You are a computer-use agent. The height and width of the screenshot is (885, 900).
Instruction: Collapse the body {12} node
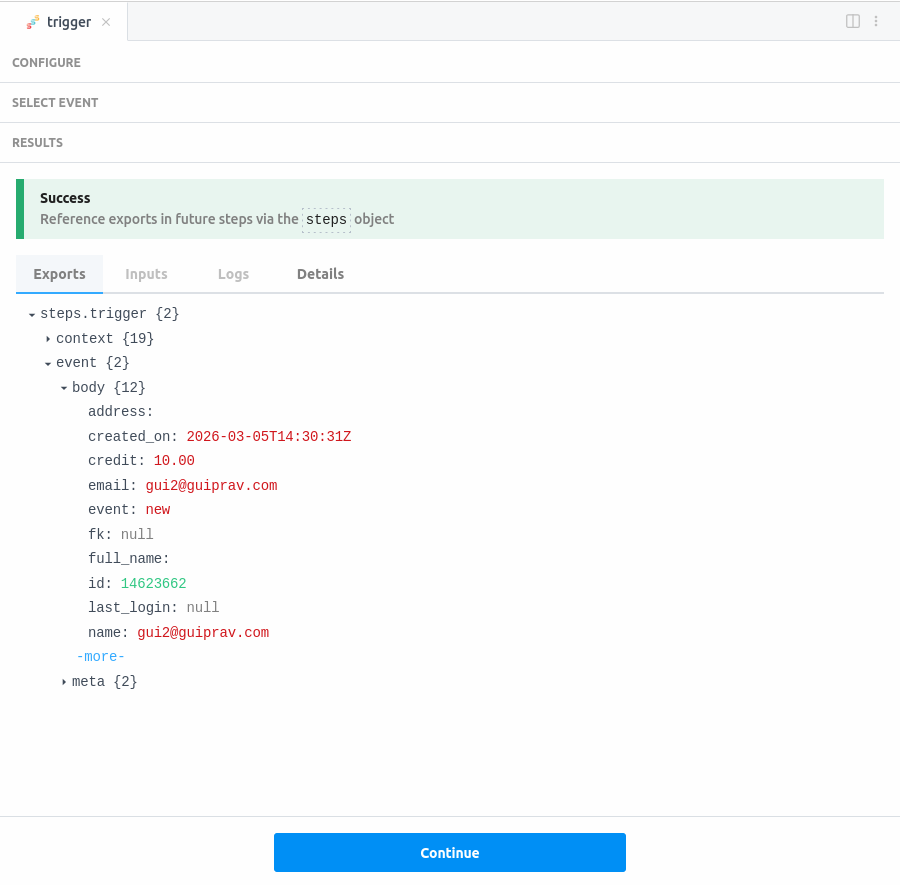[x=64, y=388]
